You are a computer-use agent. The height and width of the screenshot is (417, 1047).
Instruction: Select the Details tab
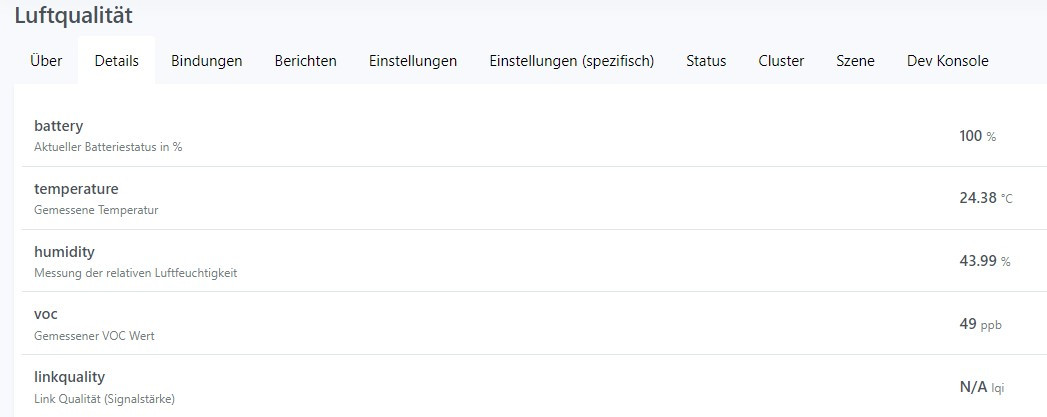tap(116, 61)
